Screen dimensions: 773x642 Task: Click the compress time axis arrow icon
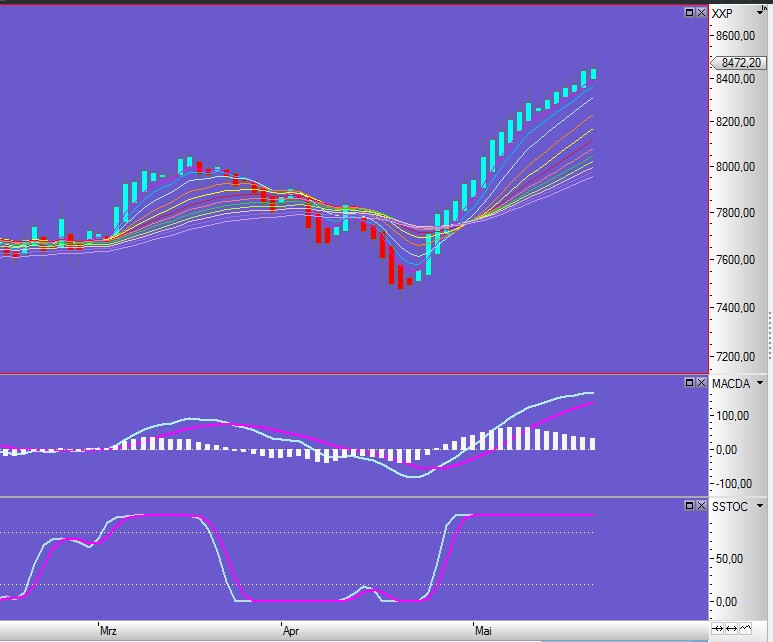click(718, 628)
